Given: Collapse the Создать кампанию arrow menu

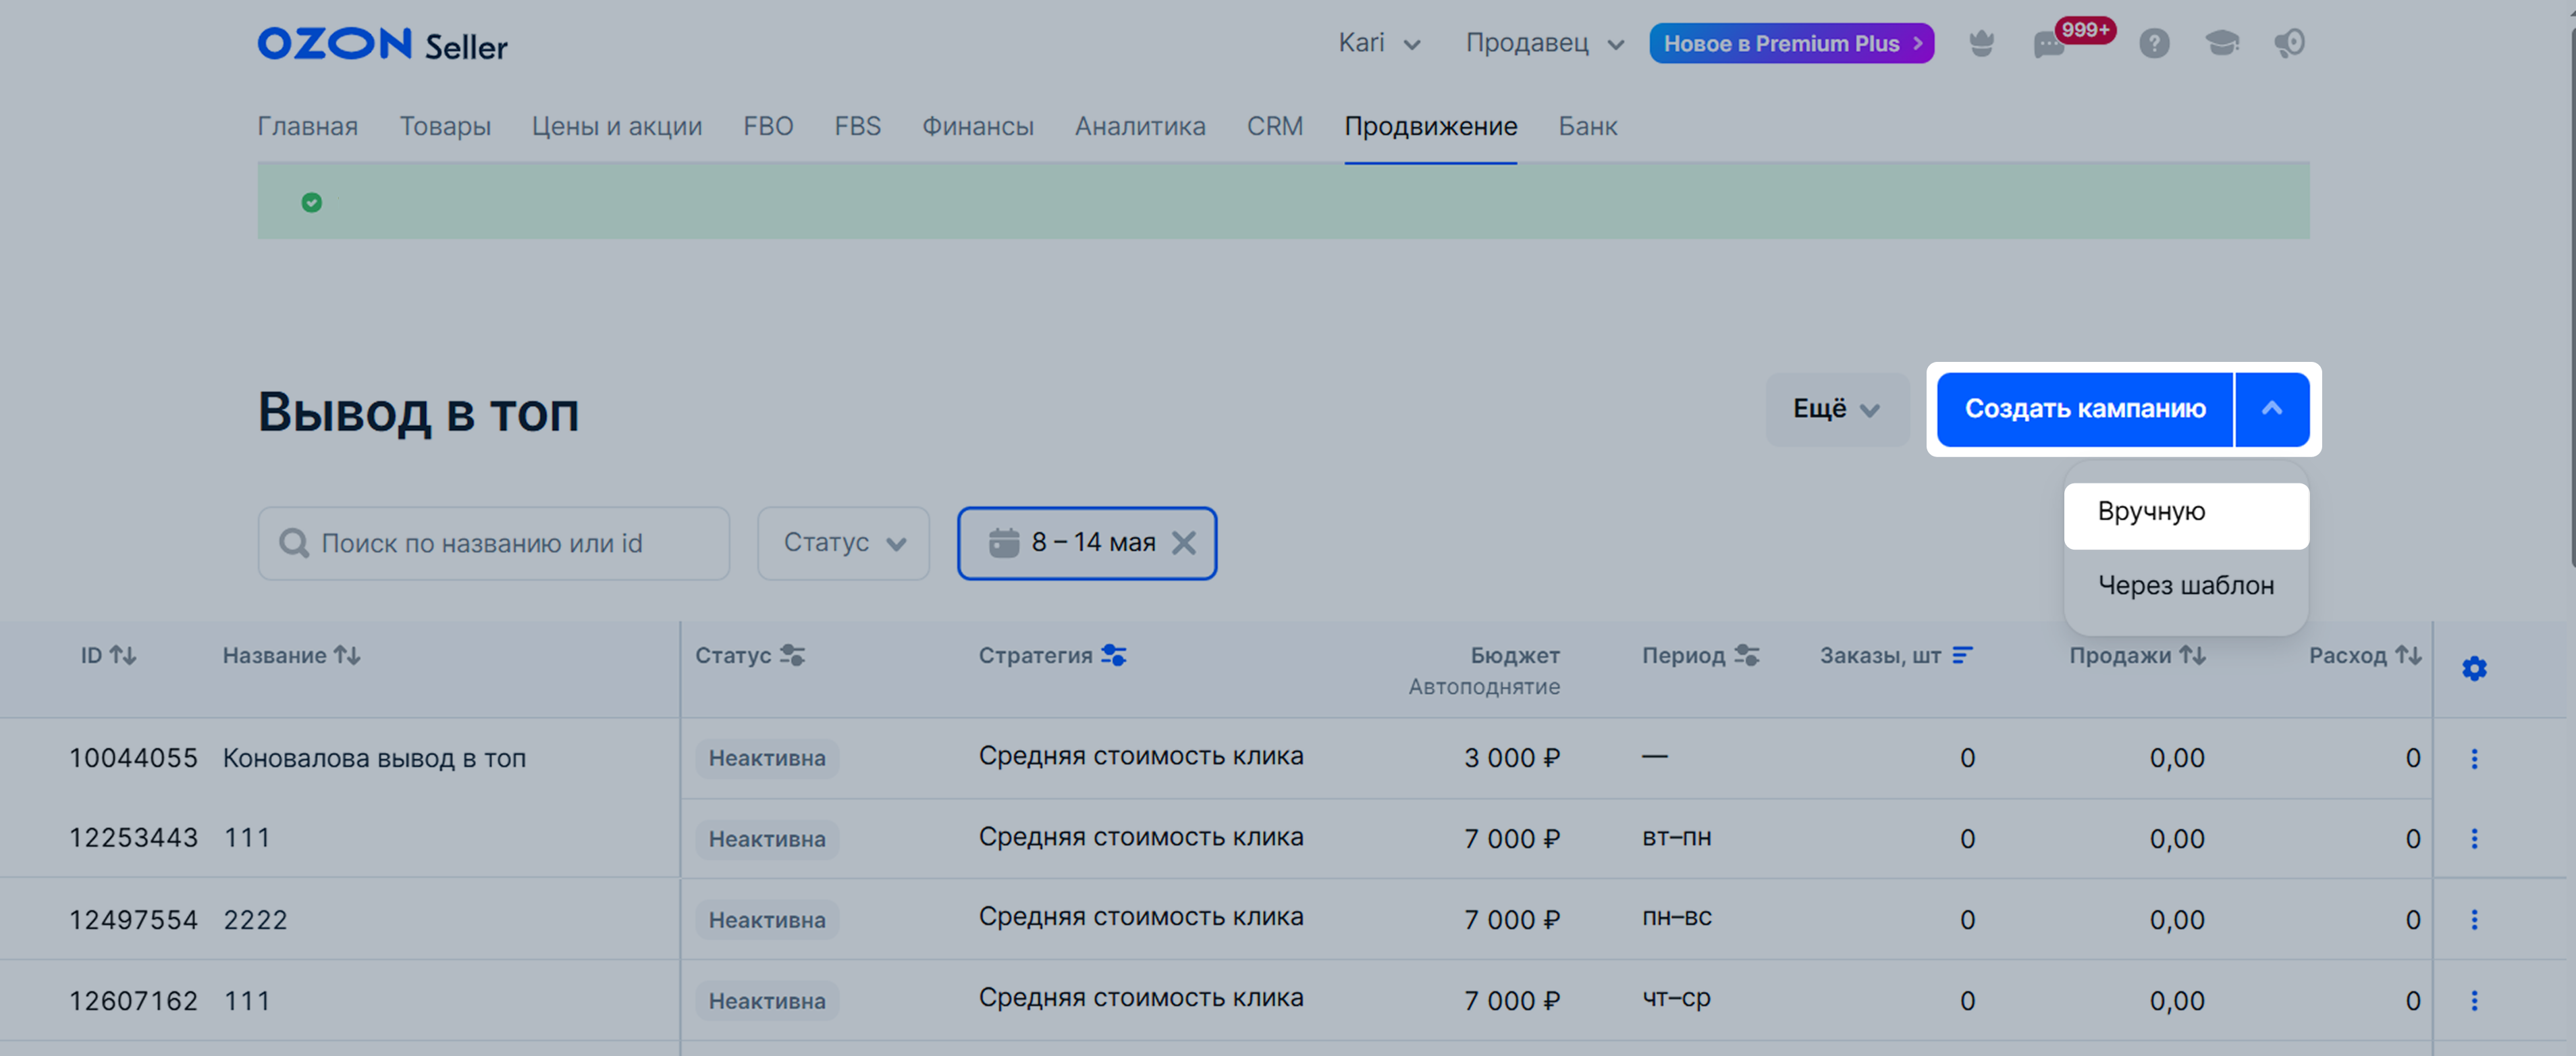Looking at the screenshot, I should (x=2272, y=409).
